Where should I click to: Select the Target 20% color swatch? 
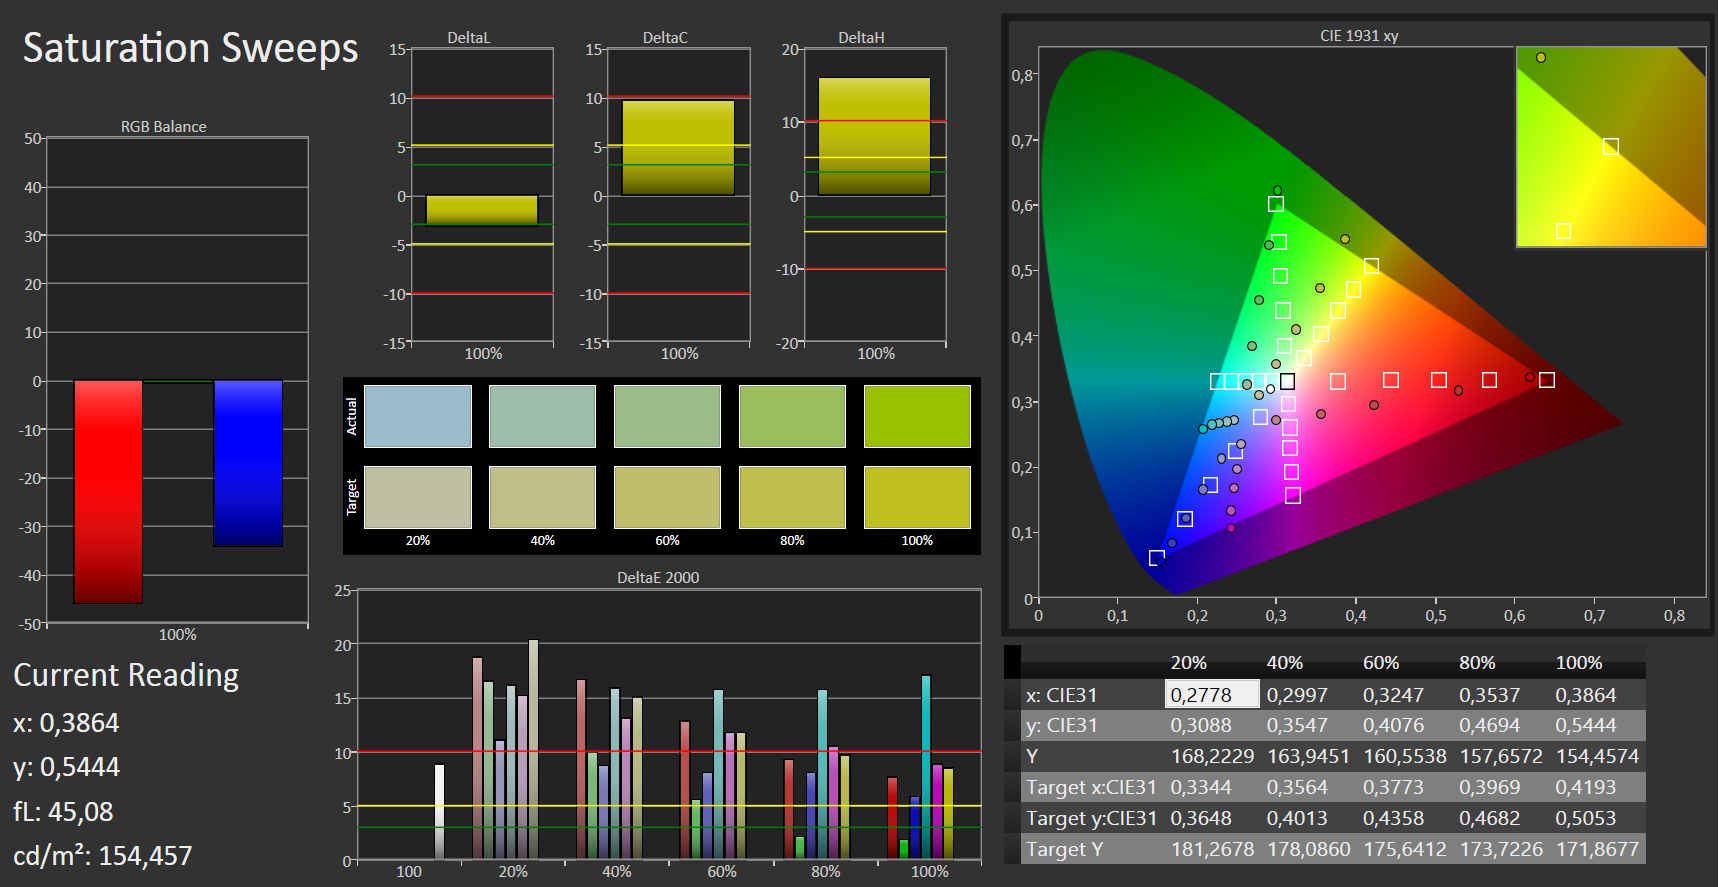coord(418,497)
